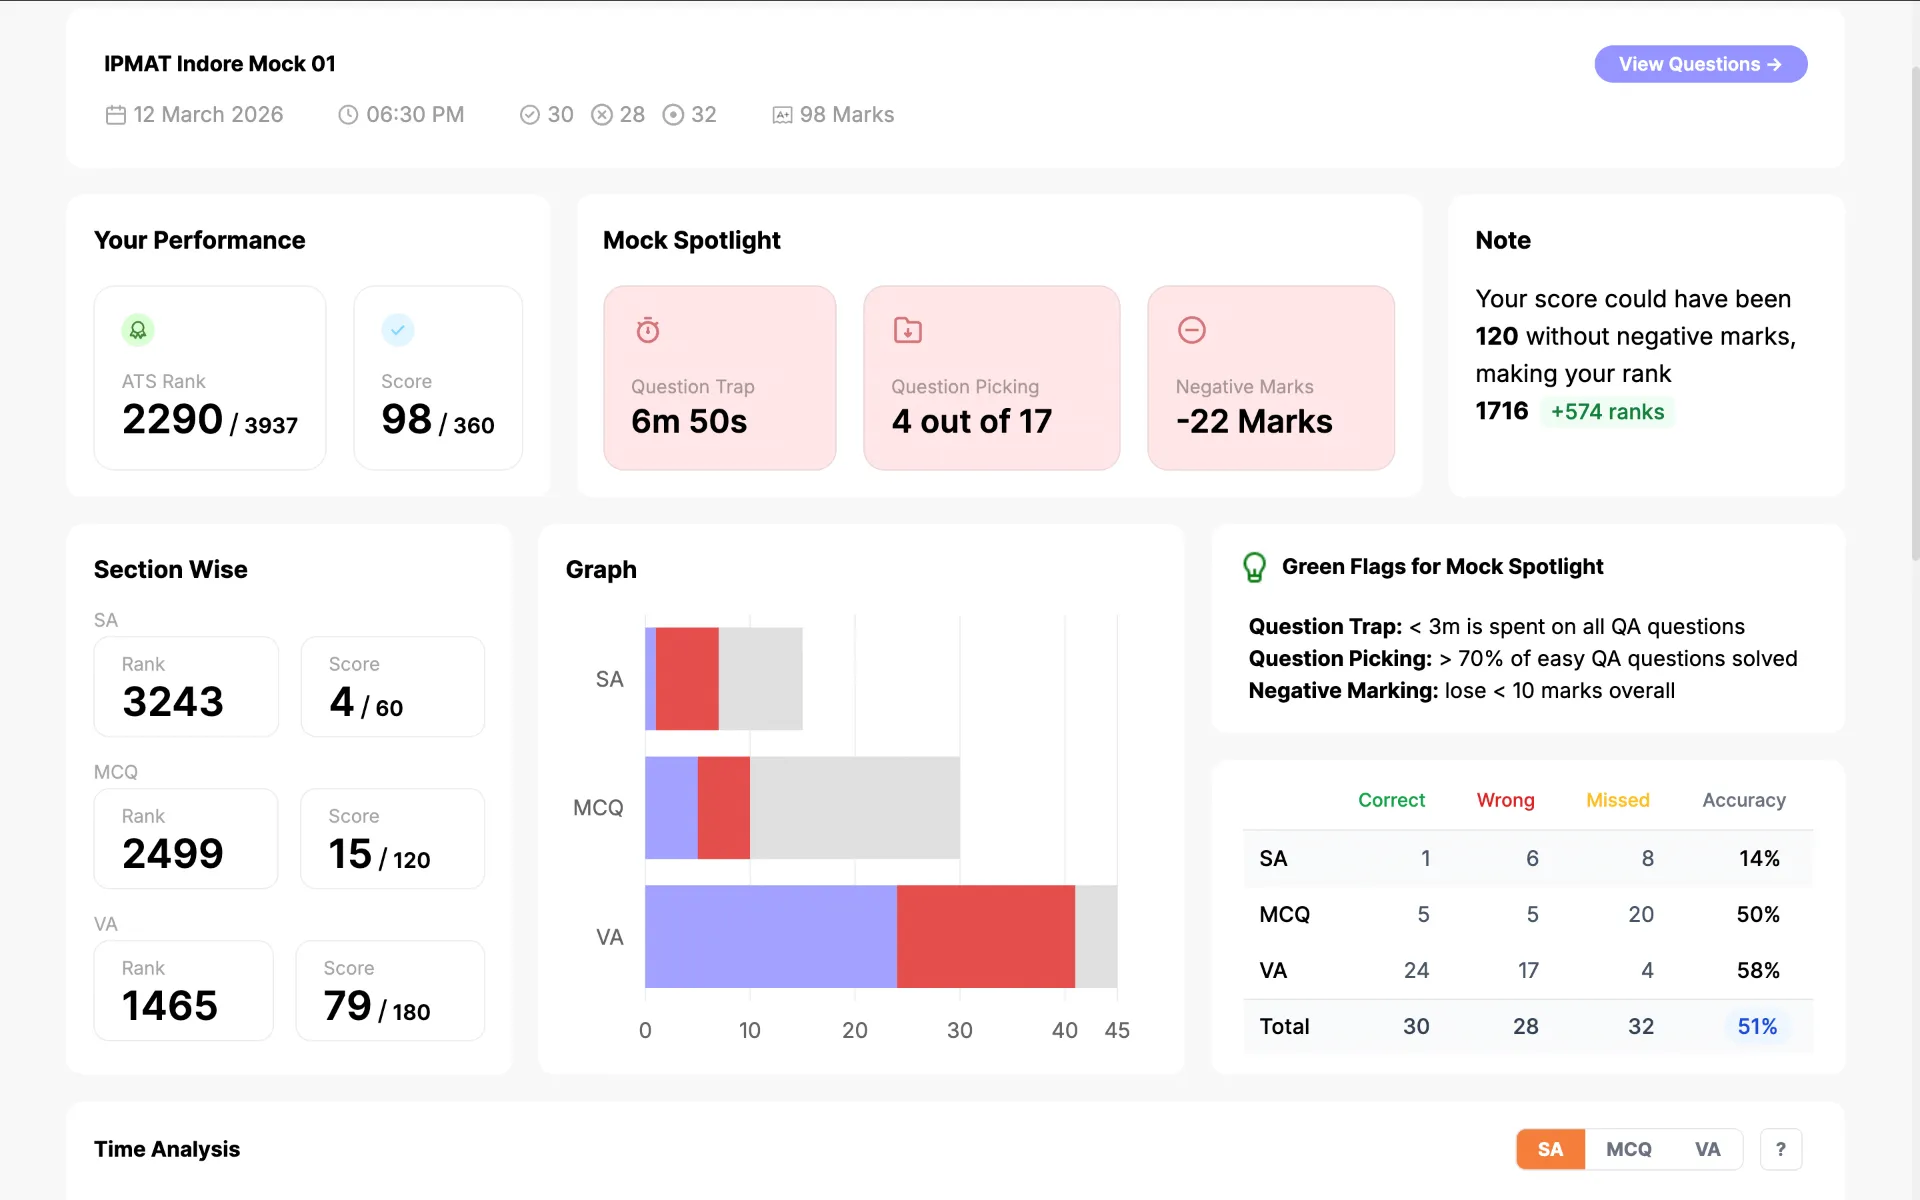1920x1200 pixels.
Task: Click the page's vertical scrollbar
Action: click(x=1914, y=310)
